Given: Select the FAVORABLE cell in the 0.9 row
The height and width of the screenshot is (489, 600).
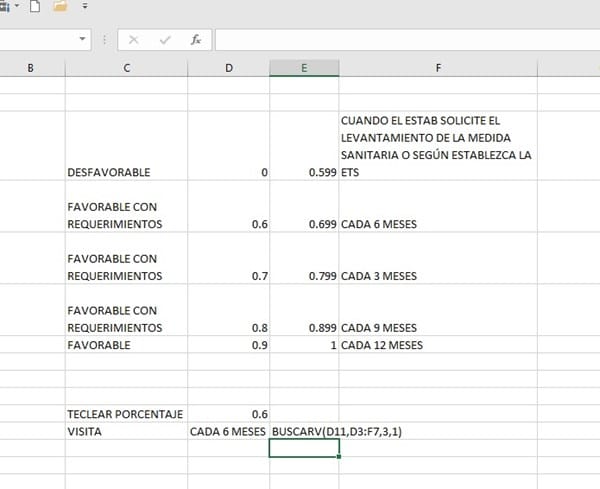Looking at the screenshot, I should (x=127, y=345).
